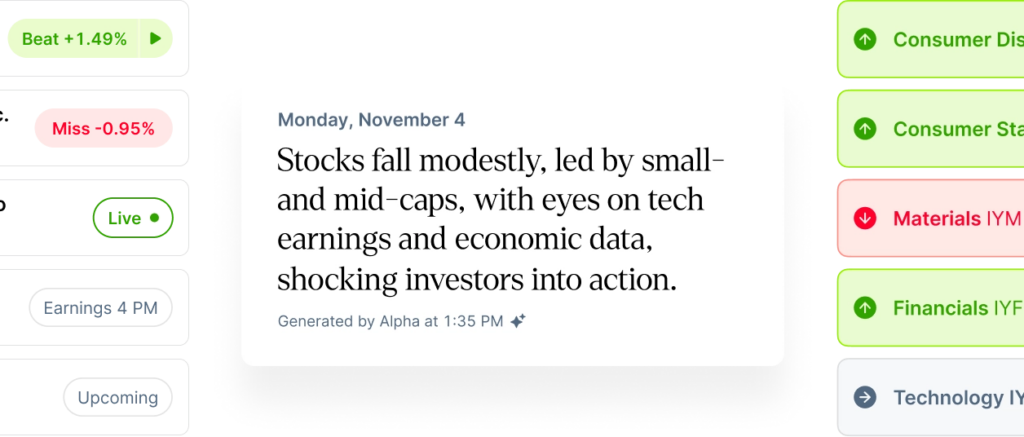Click the sparkle icon after 1:35 PM
Viewport: 1024px width, 437px height.
[518, 321]
